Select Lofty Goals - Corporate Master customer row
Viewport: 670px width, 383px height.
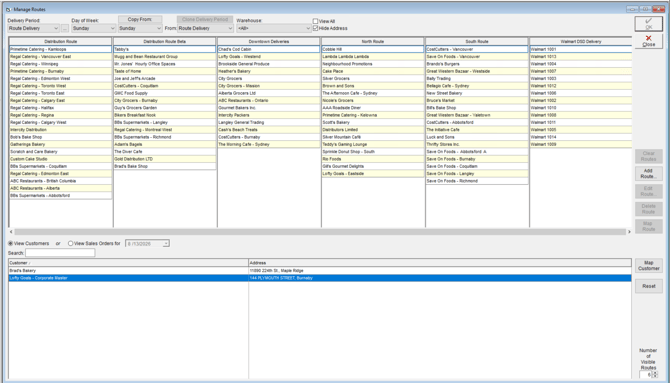click(x=320, y=278)
